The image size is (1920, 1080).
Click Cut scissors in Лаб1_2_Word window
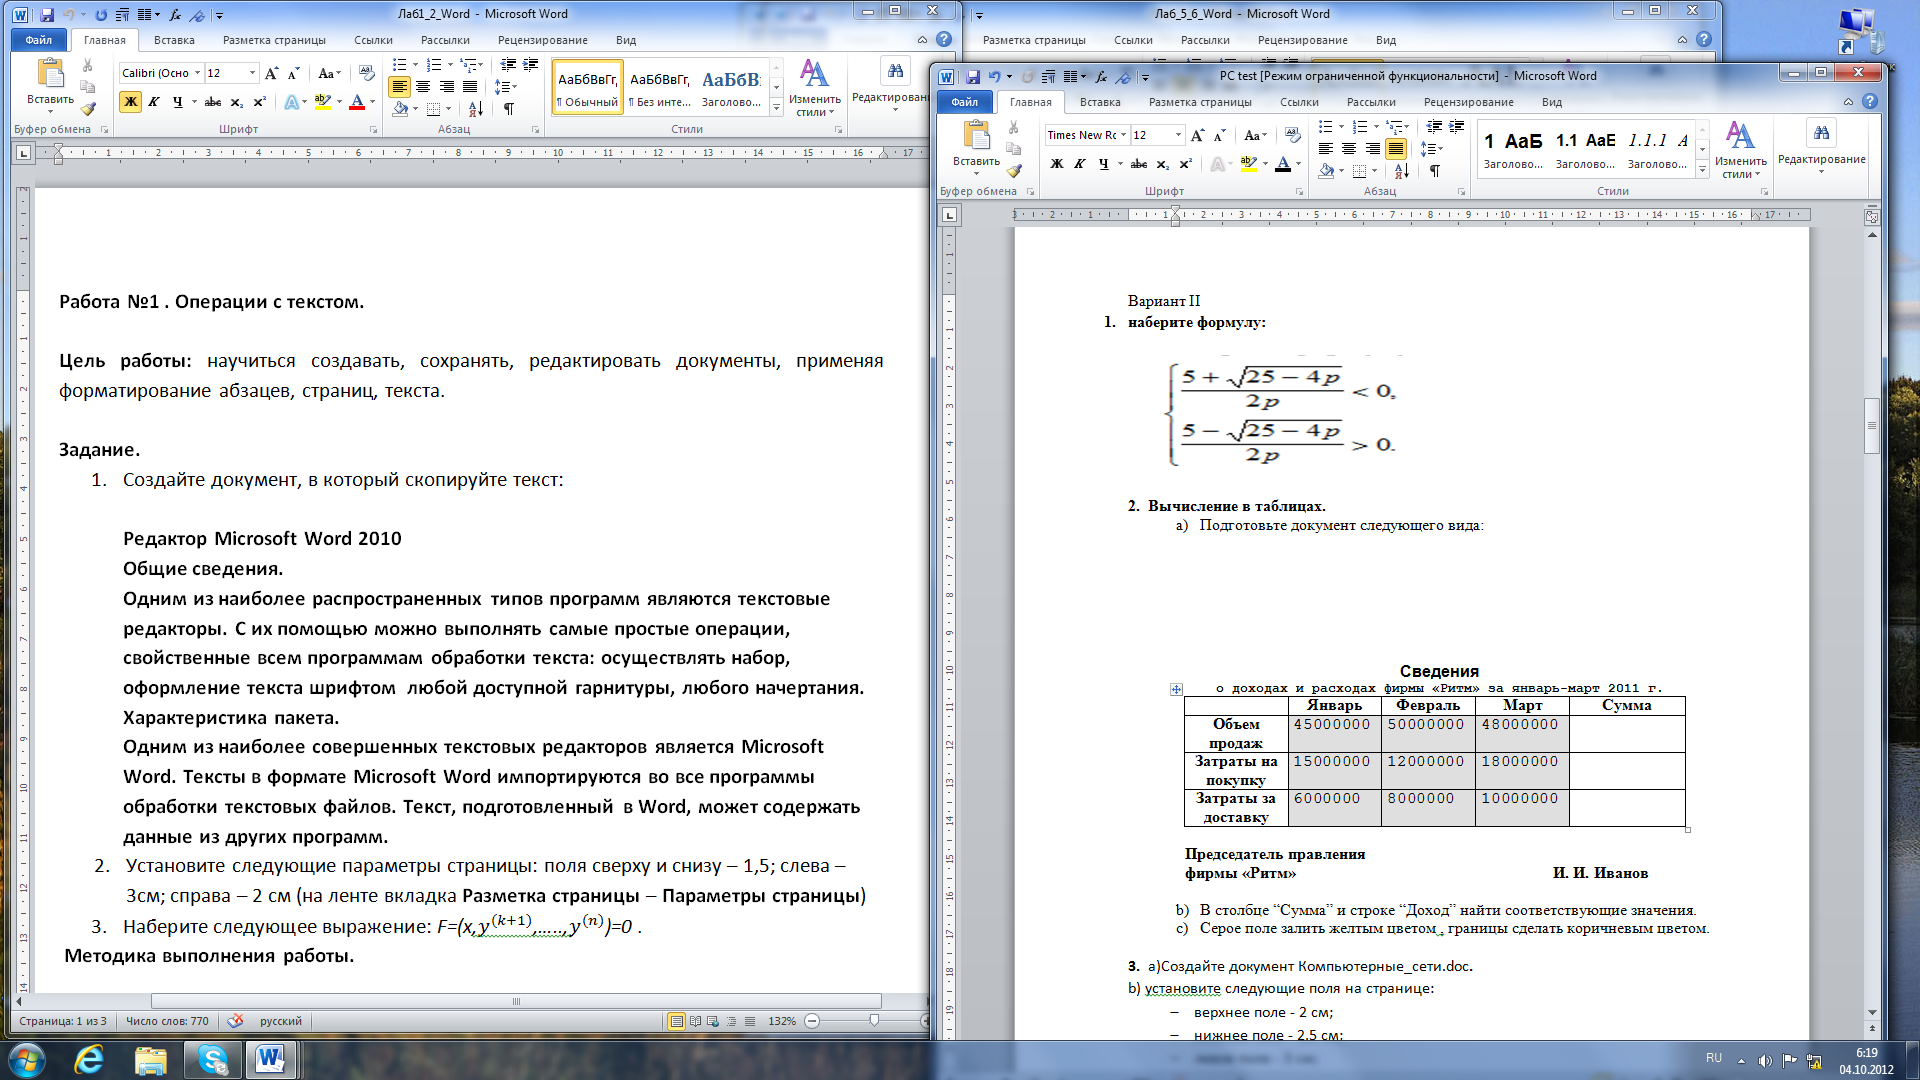pyautogui.click(x=87, y=66)
